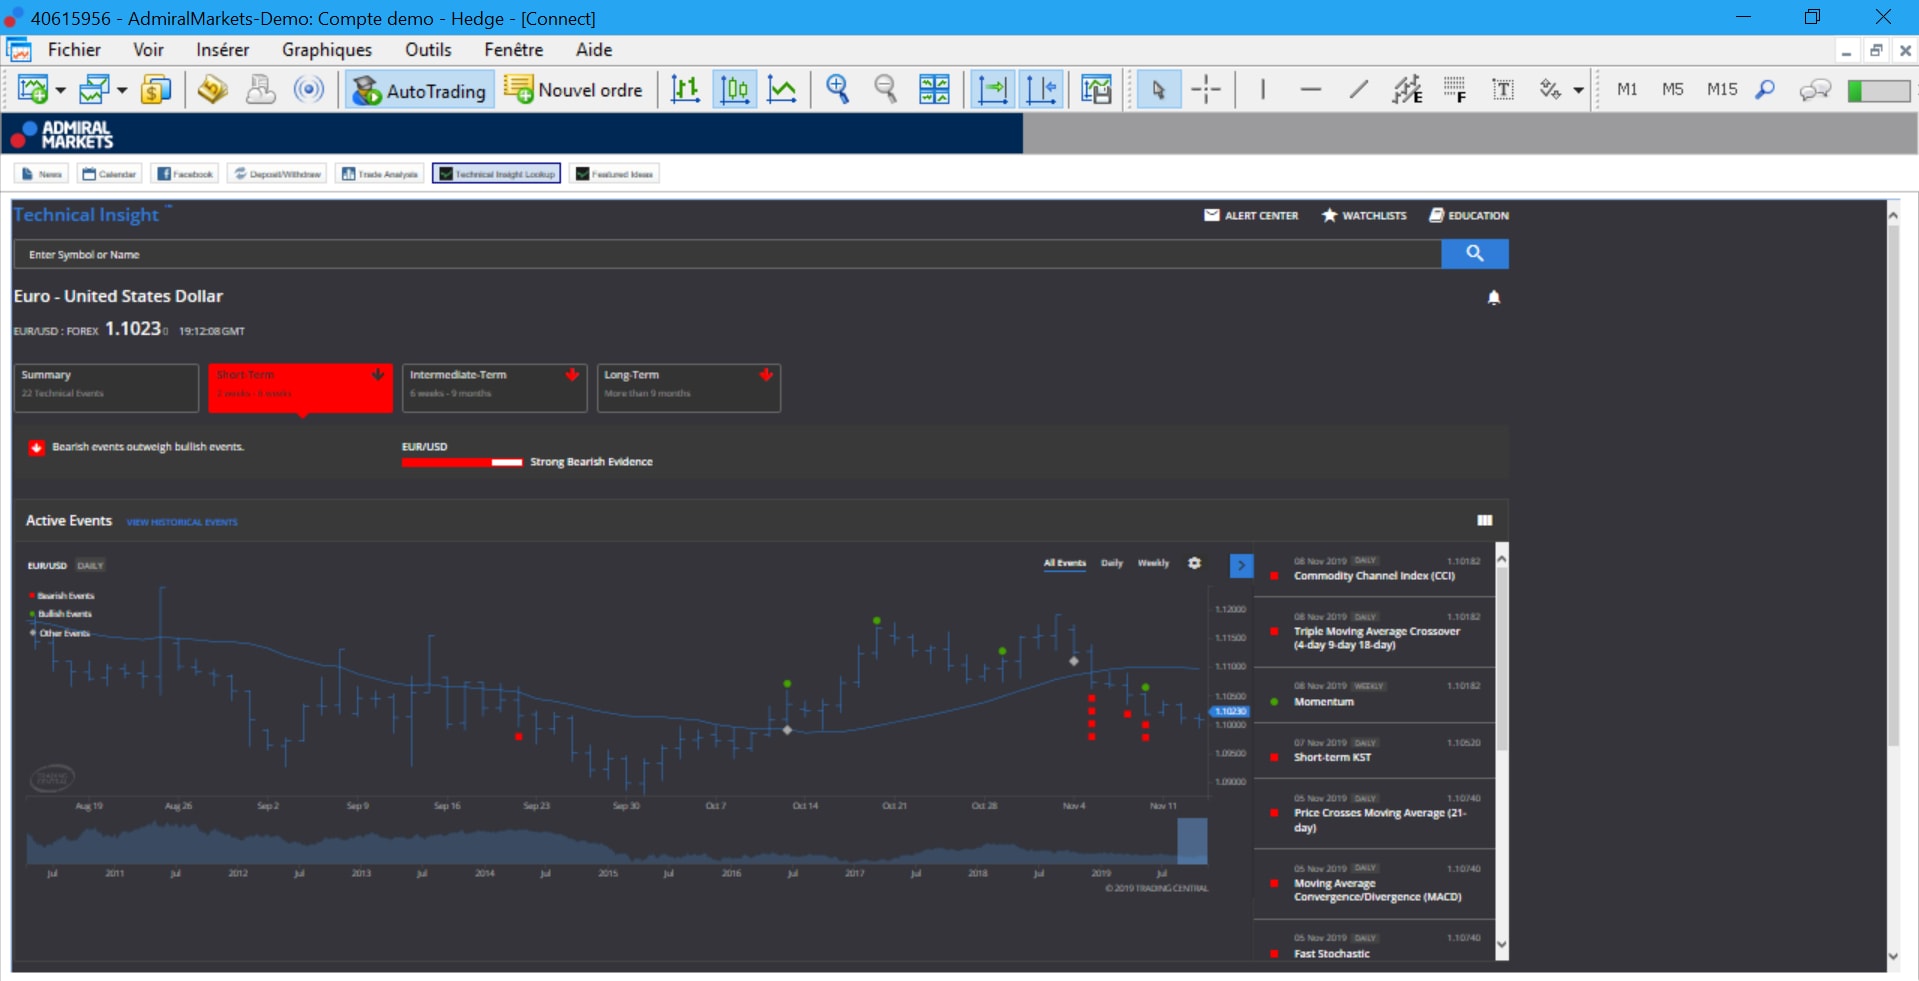The height and width of the screenshot is (981, 1919).
Task: Disable AutoTrading
Action: click(418, 89)
